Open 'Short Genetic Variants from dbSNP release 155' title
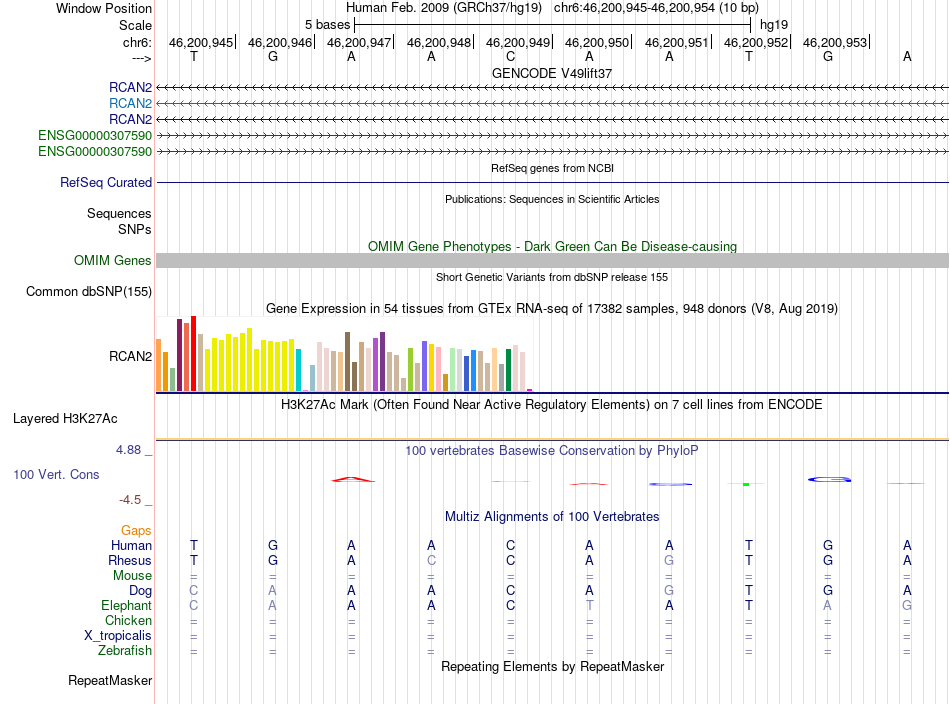 [x=552, y=277]
